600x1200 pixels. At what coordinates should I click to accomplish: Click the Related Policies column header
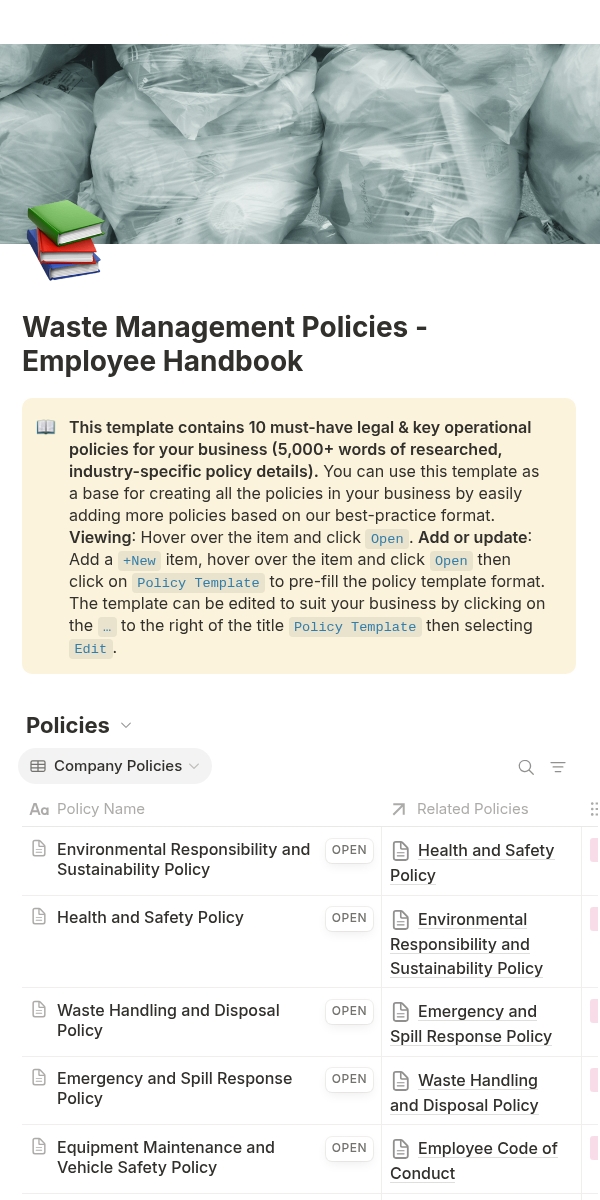[x=472, y=809]
